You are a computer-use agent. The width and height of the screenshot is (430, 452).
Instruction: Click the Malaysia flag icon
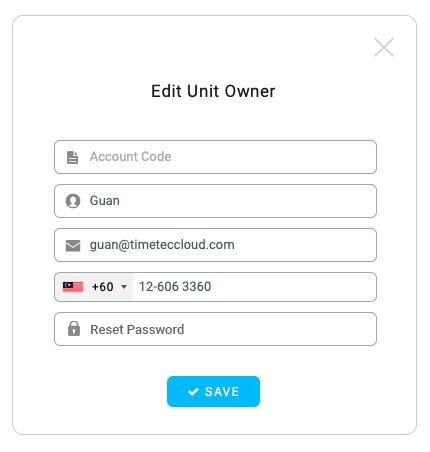pyautogui.click(x=73, y=287)
